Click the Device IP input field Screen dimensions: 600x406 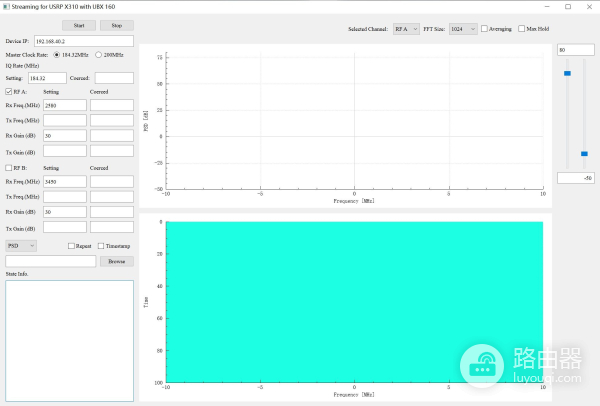83,41
